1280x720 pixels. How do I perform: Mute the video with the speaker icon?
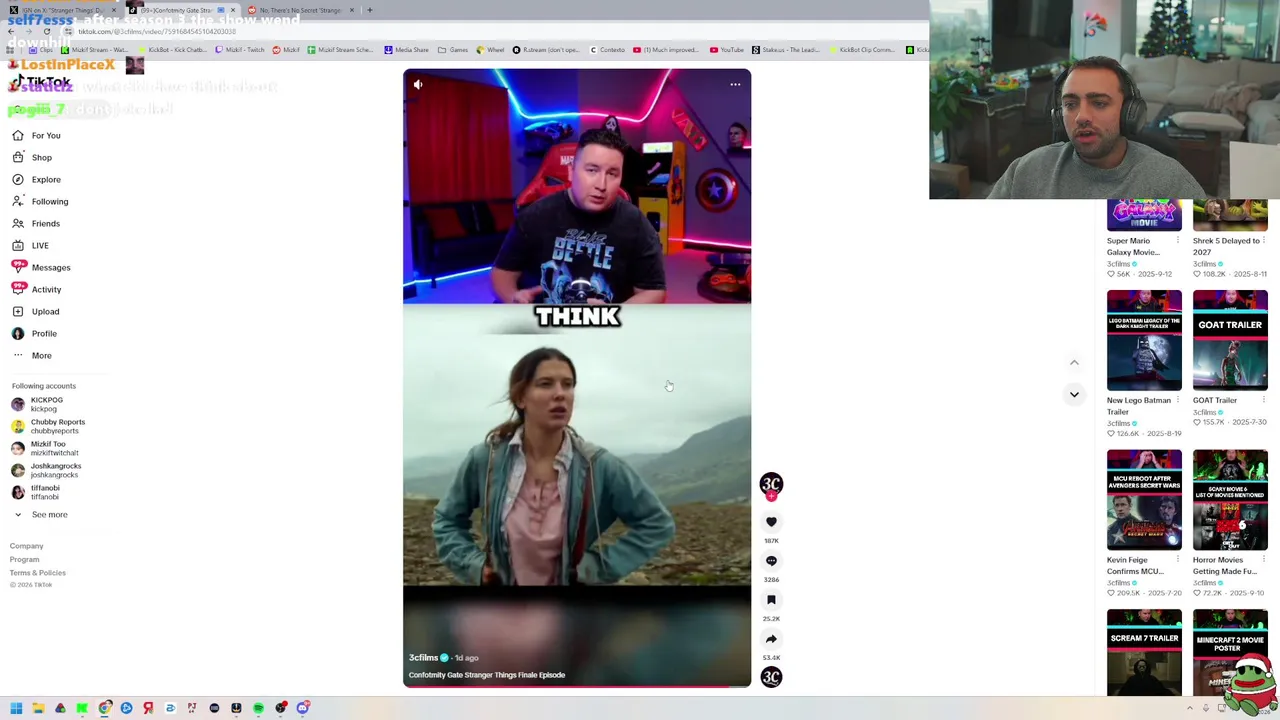point(418,85)
